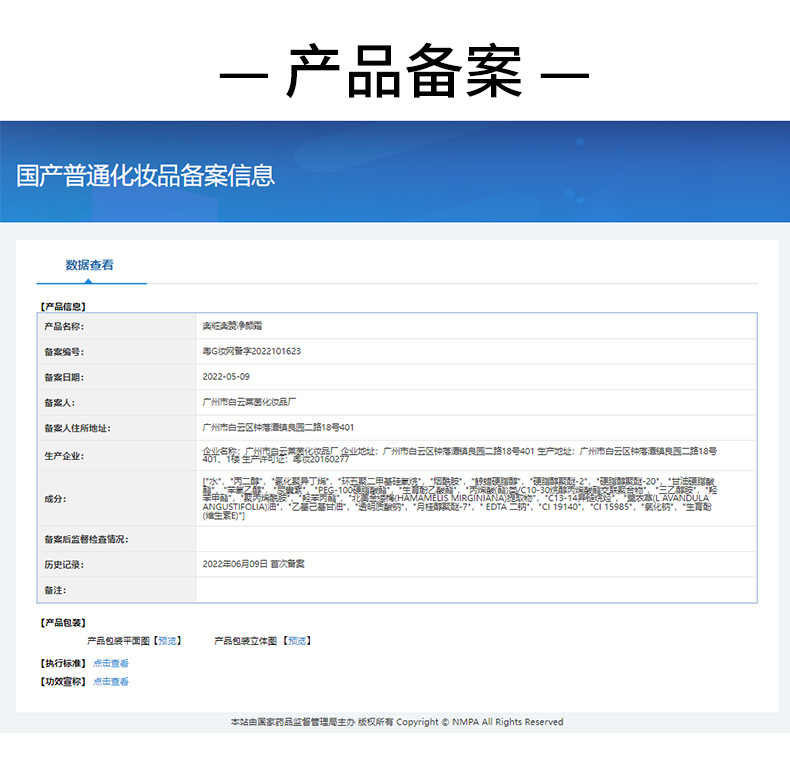Viewport: 790px width, 770px height.
Task: Select the 产品名称 label
Action: coord(64,327)
